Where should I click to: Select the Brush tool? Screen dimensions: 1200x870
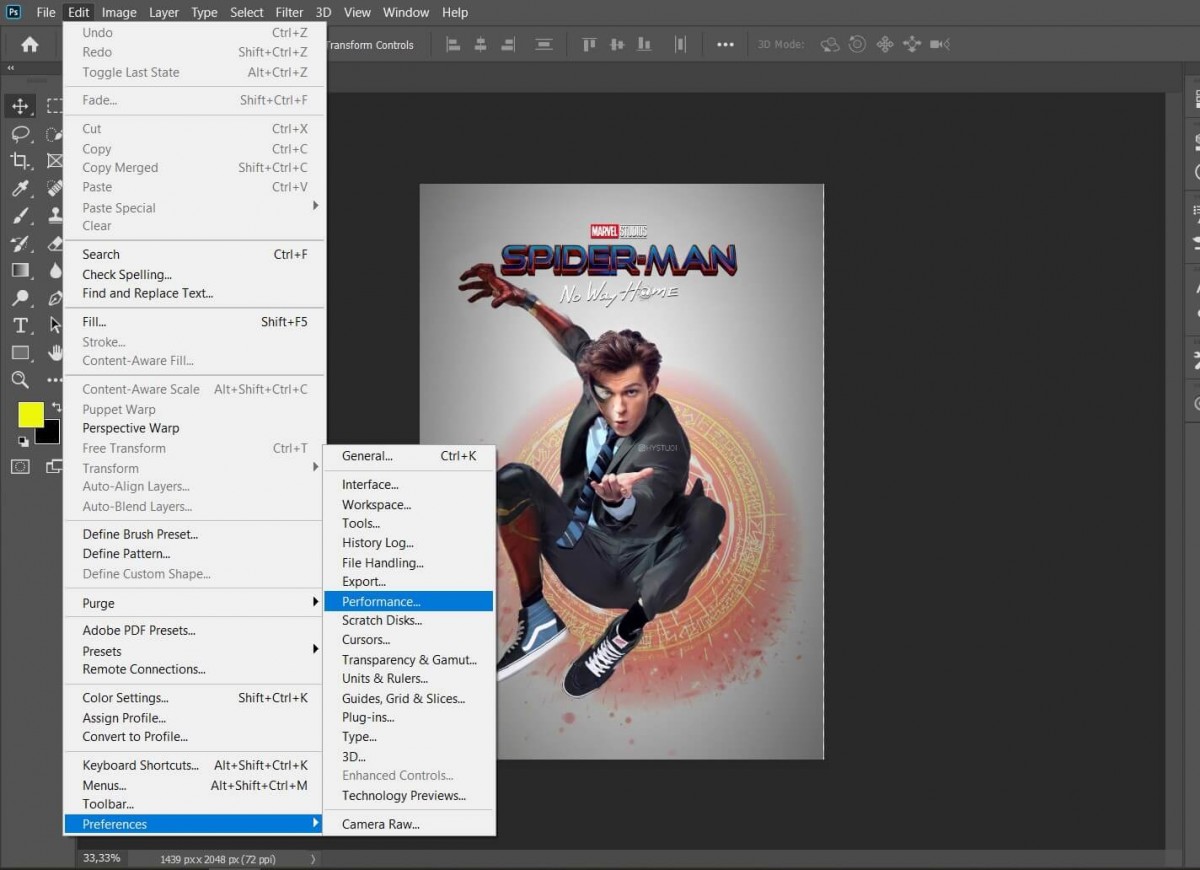20,216
